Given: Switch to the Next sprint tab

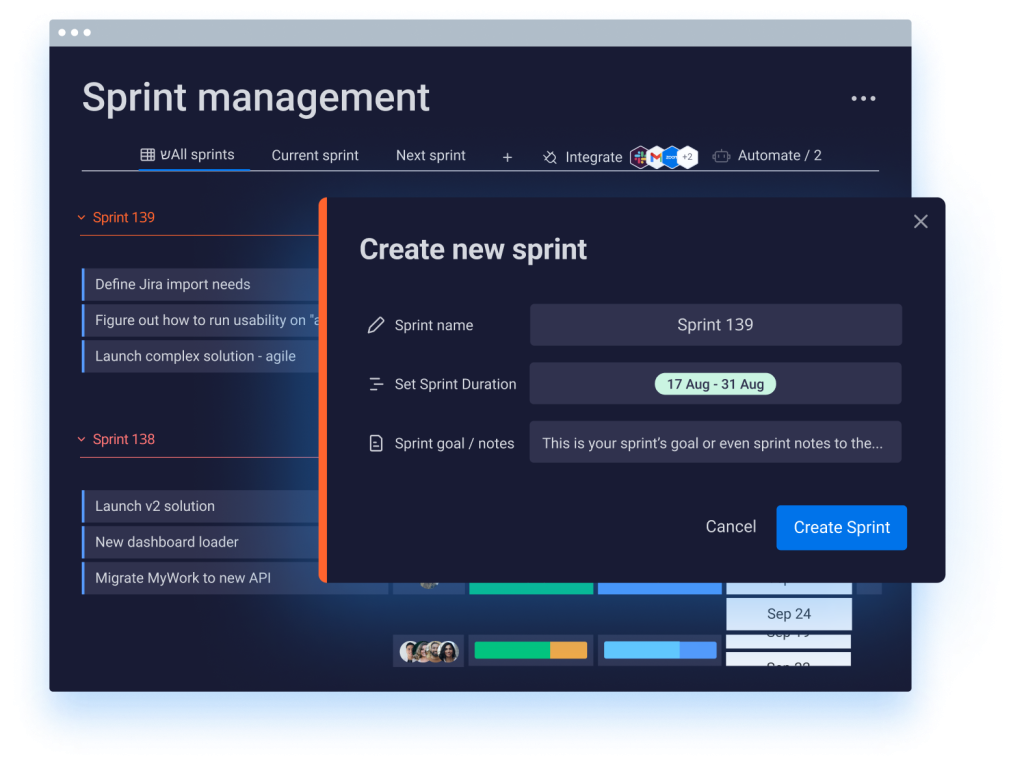Looking at the screenshot, I should click(430, 156).
